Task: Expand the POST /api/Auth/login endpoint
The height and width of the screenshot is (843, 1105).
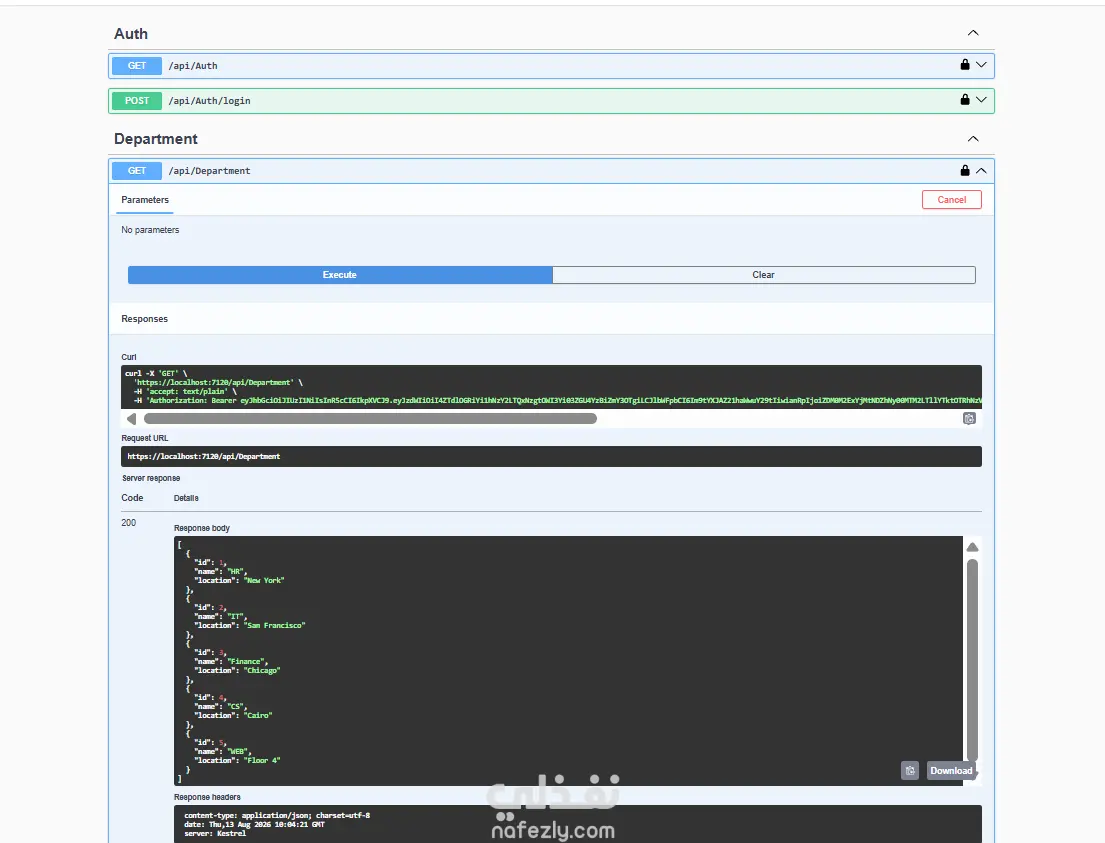Action: [981, 99]
